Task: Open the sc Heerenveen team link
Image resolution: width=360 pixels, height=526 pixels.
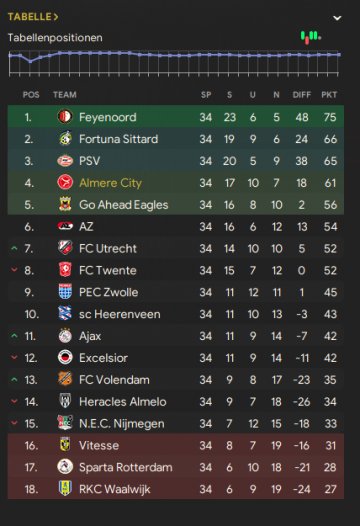Action: click(x=120, y=314)
